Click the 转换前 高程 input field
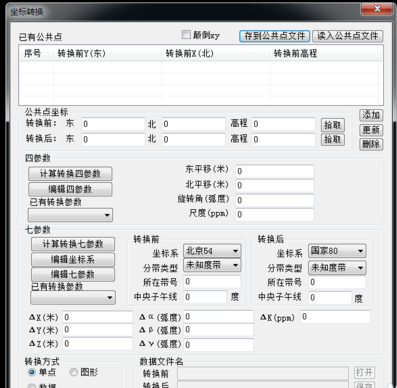This screenshot has width=397, height=388. click(283, 124)
